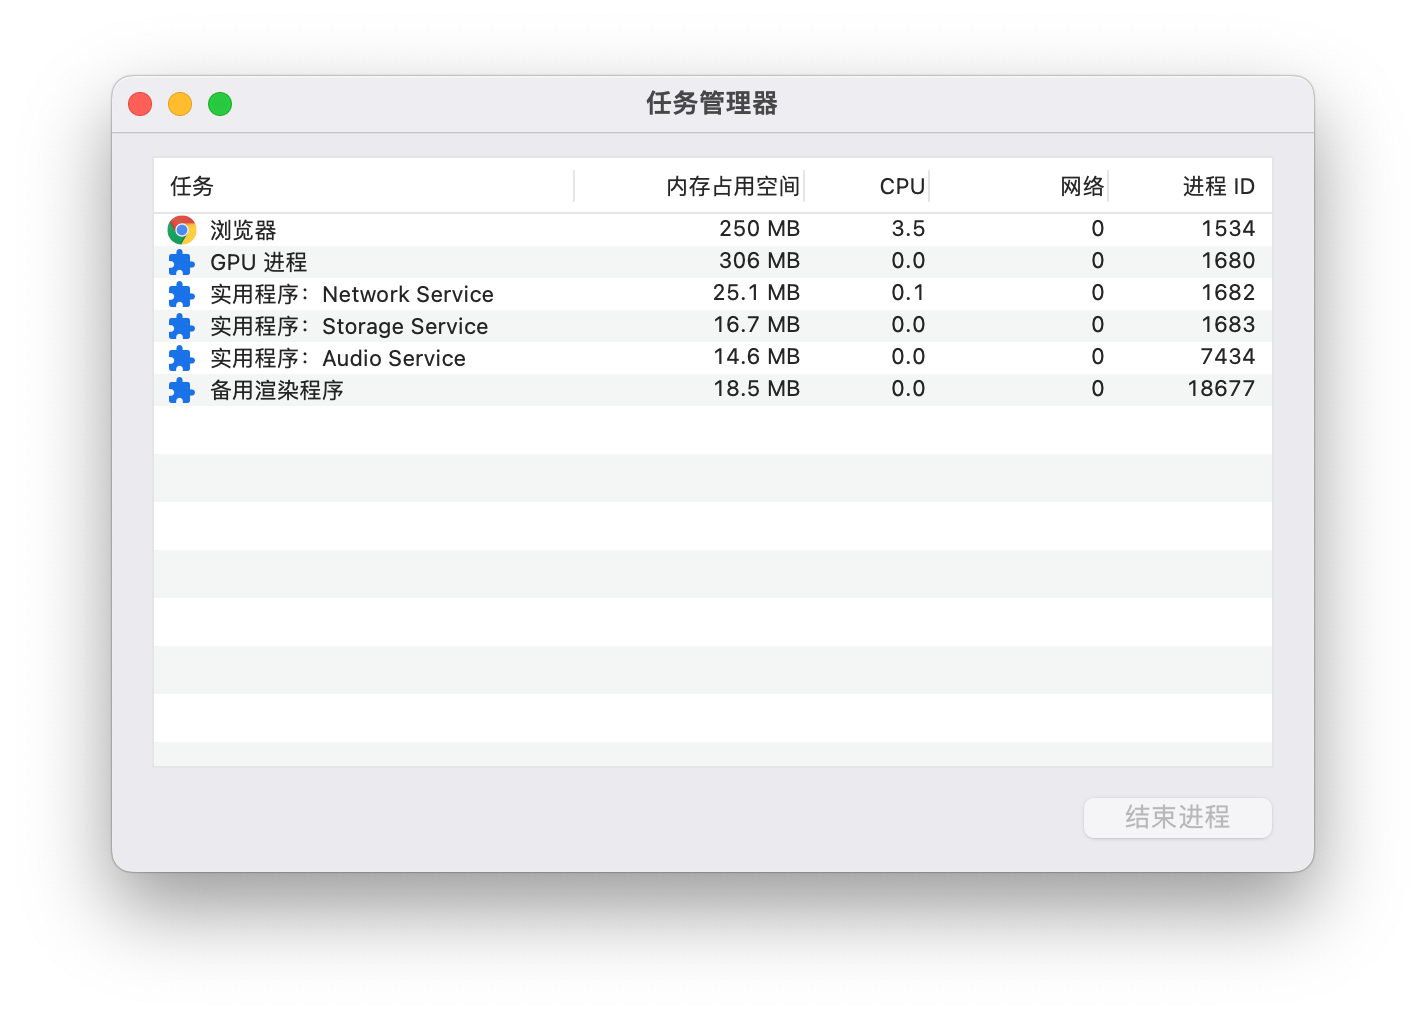Click the 16.7 MB memory value
Image resolution: width=1426 pixels, height=1020 pixels.
[x=757, y=325]
